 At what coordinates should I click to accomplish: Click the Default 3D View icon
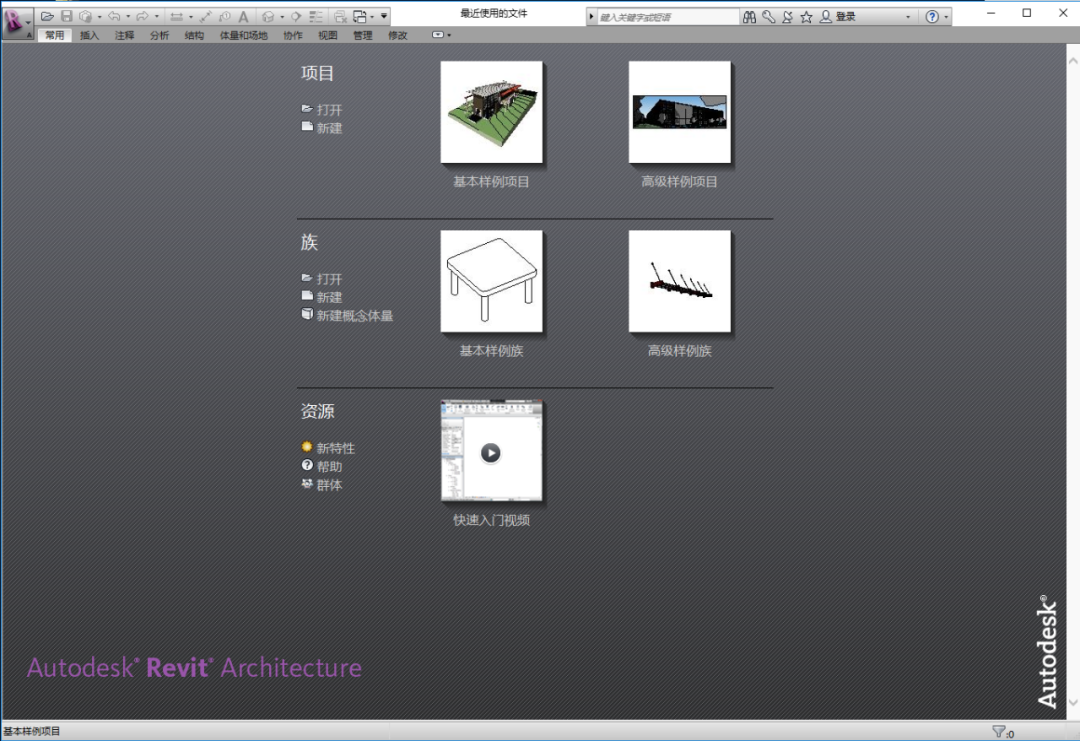click(x=268, y=16)
